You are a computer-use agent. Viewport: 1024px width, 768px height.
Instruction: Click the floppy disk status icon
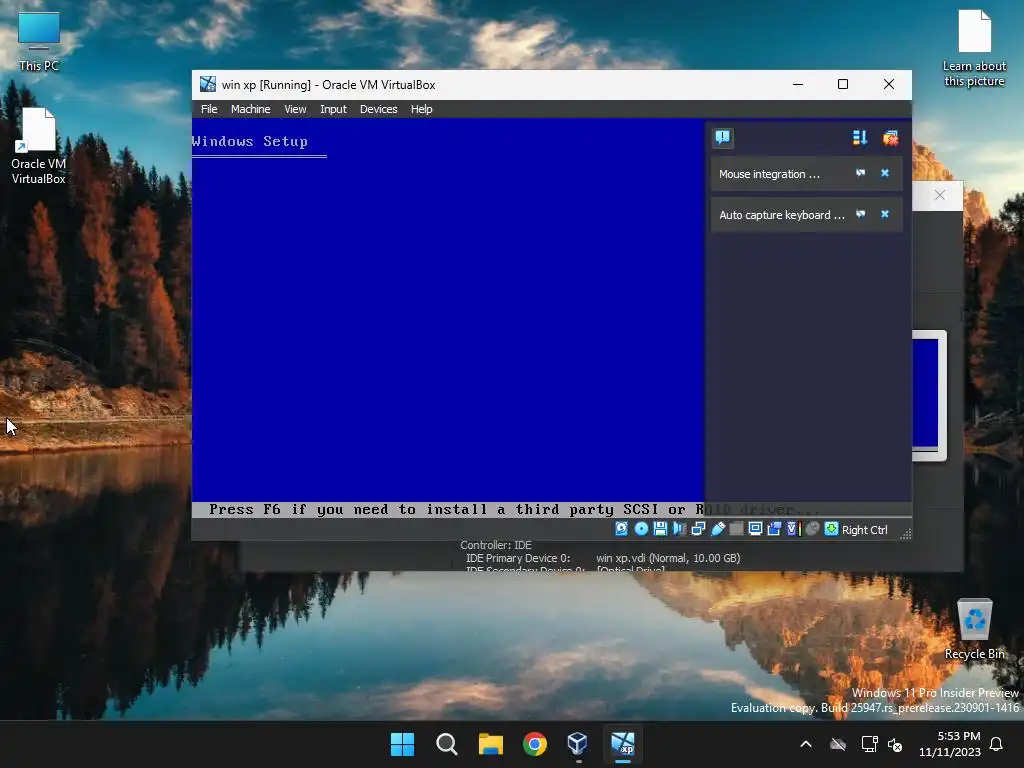pos(660,529)
